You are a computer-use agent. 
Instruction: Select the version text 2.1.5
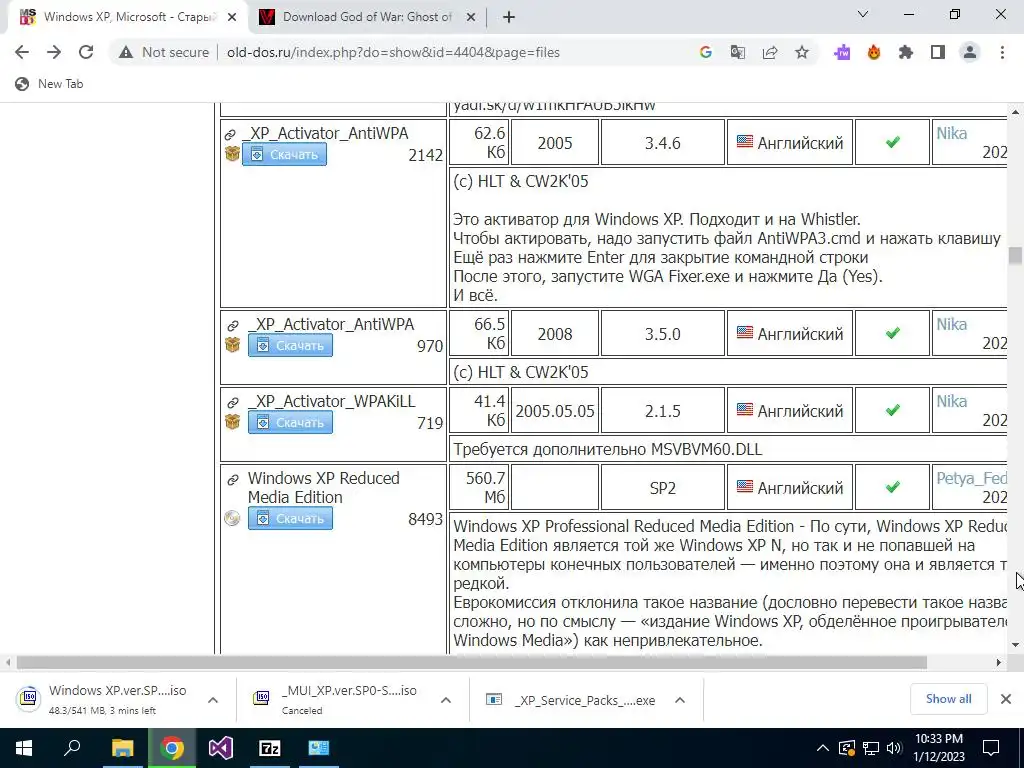pos(662,411)
